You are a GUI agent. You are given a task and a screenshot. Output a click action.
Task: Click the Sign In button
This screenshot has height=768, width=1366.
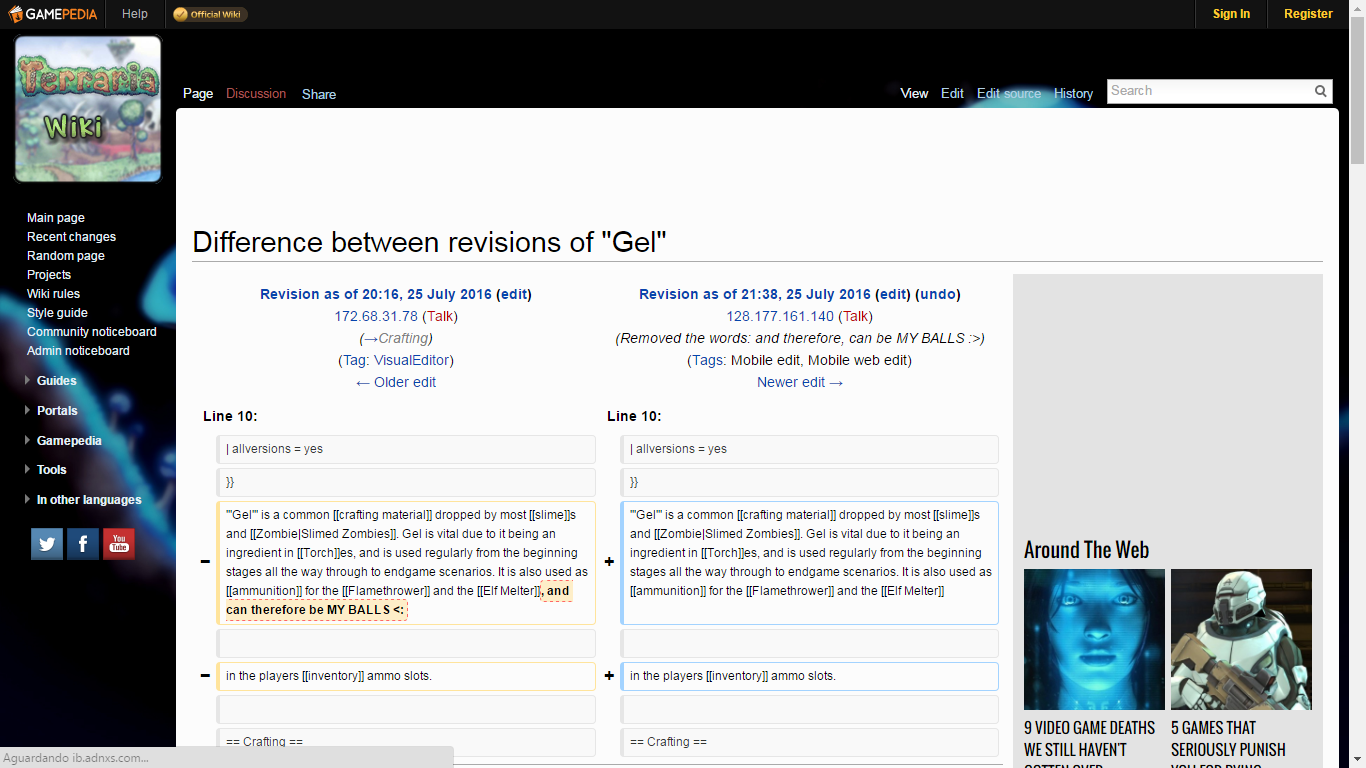click(1231, 14)
